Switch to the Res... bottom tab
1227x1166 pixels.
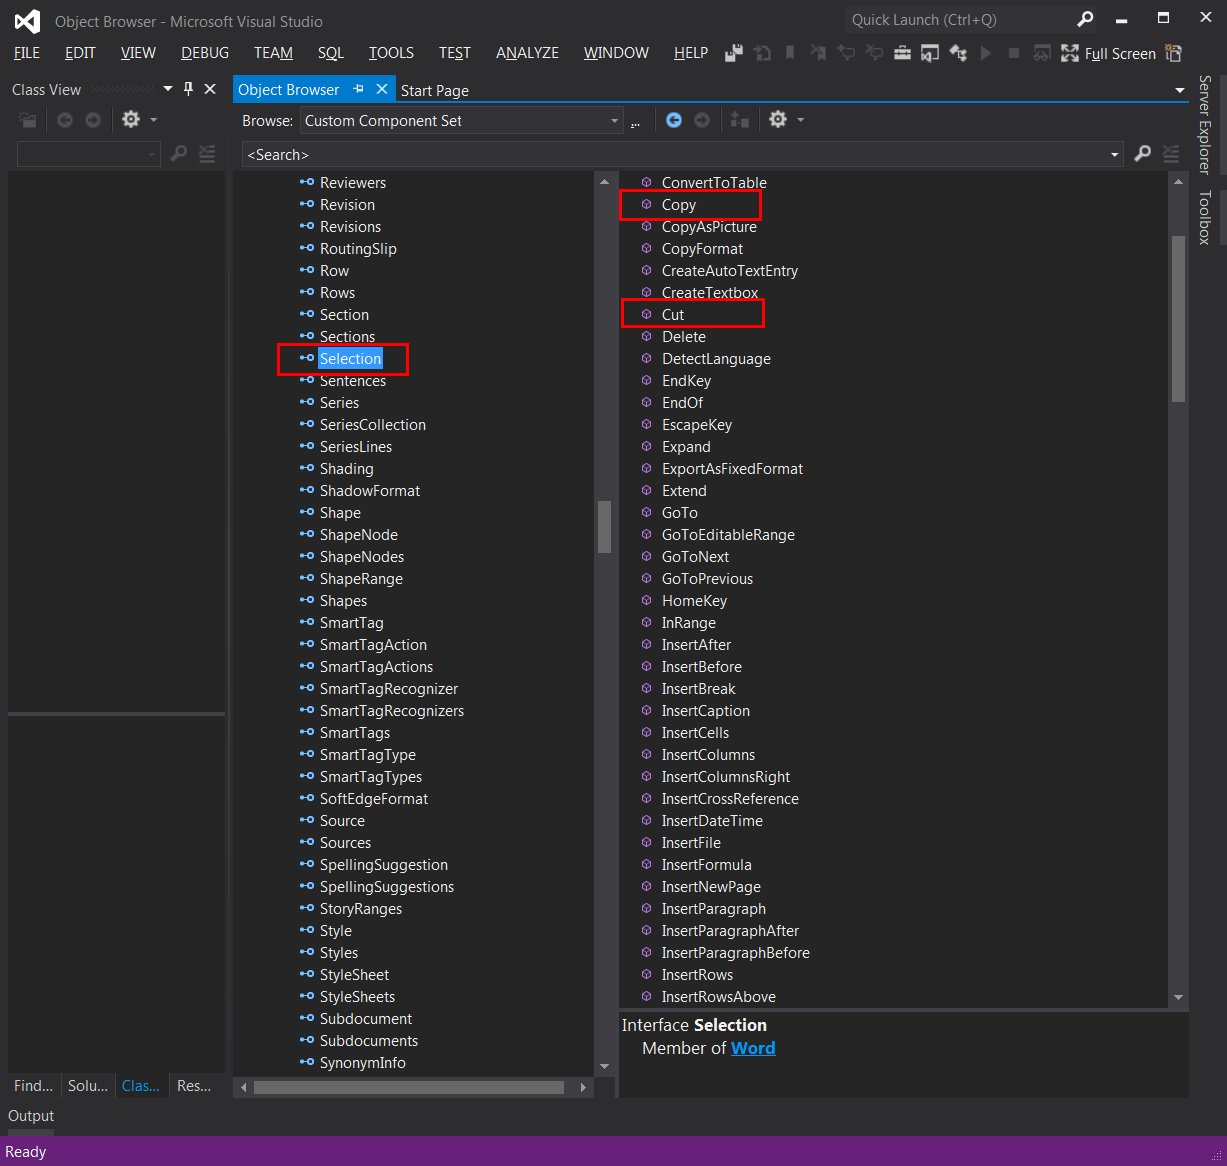[x=194, y=1085]
